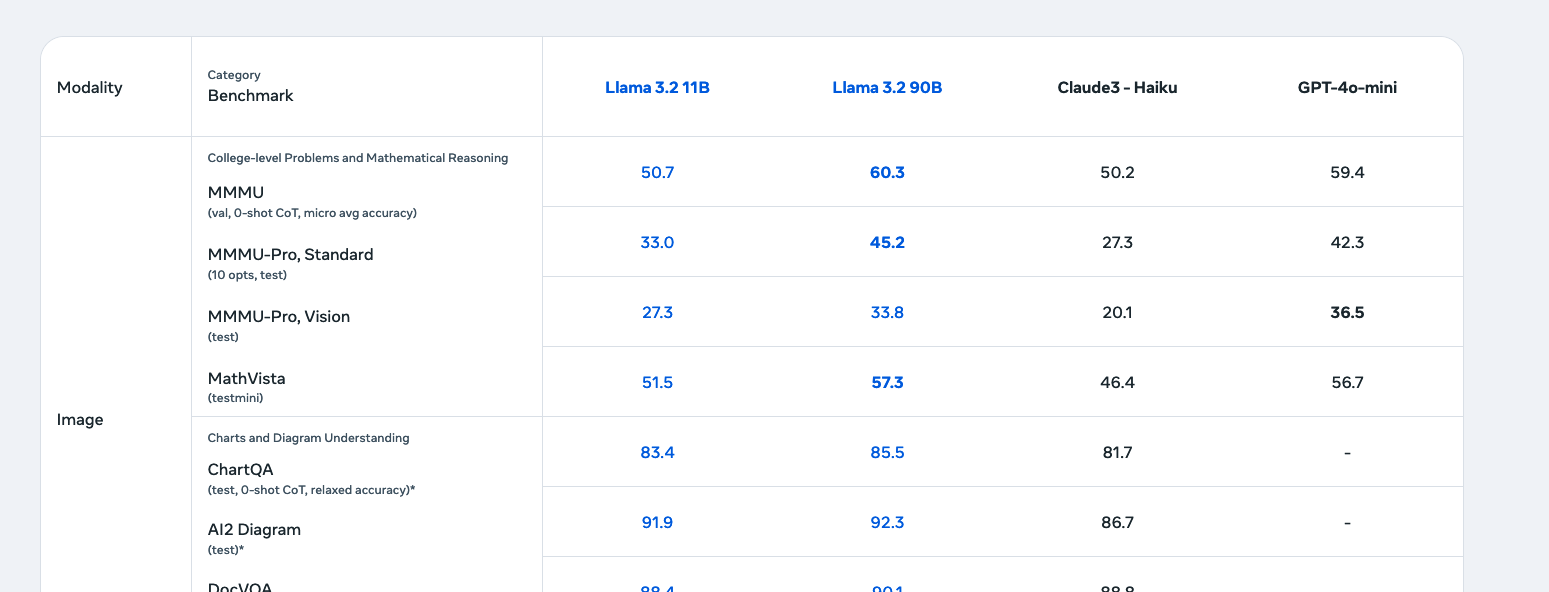This screenshot has width=1549, height=592.
Task: Click the Claude3 - Haiku column header
Action: point(1117,88)
